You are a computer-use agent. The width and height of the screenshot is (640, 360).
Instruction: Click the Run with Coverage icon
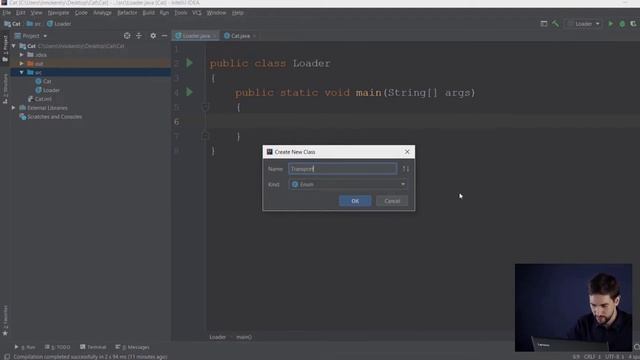pos(633,24)
